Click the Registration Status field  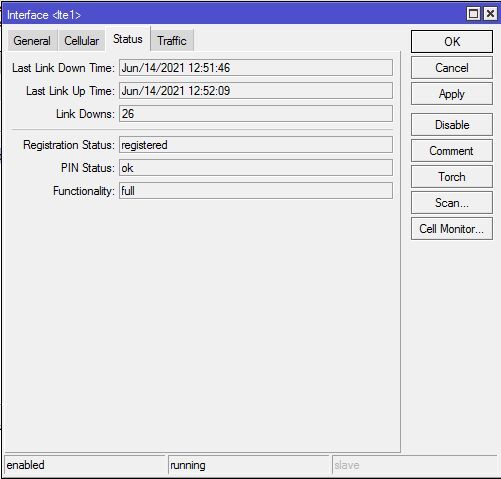256,145
